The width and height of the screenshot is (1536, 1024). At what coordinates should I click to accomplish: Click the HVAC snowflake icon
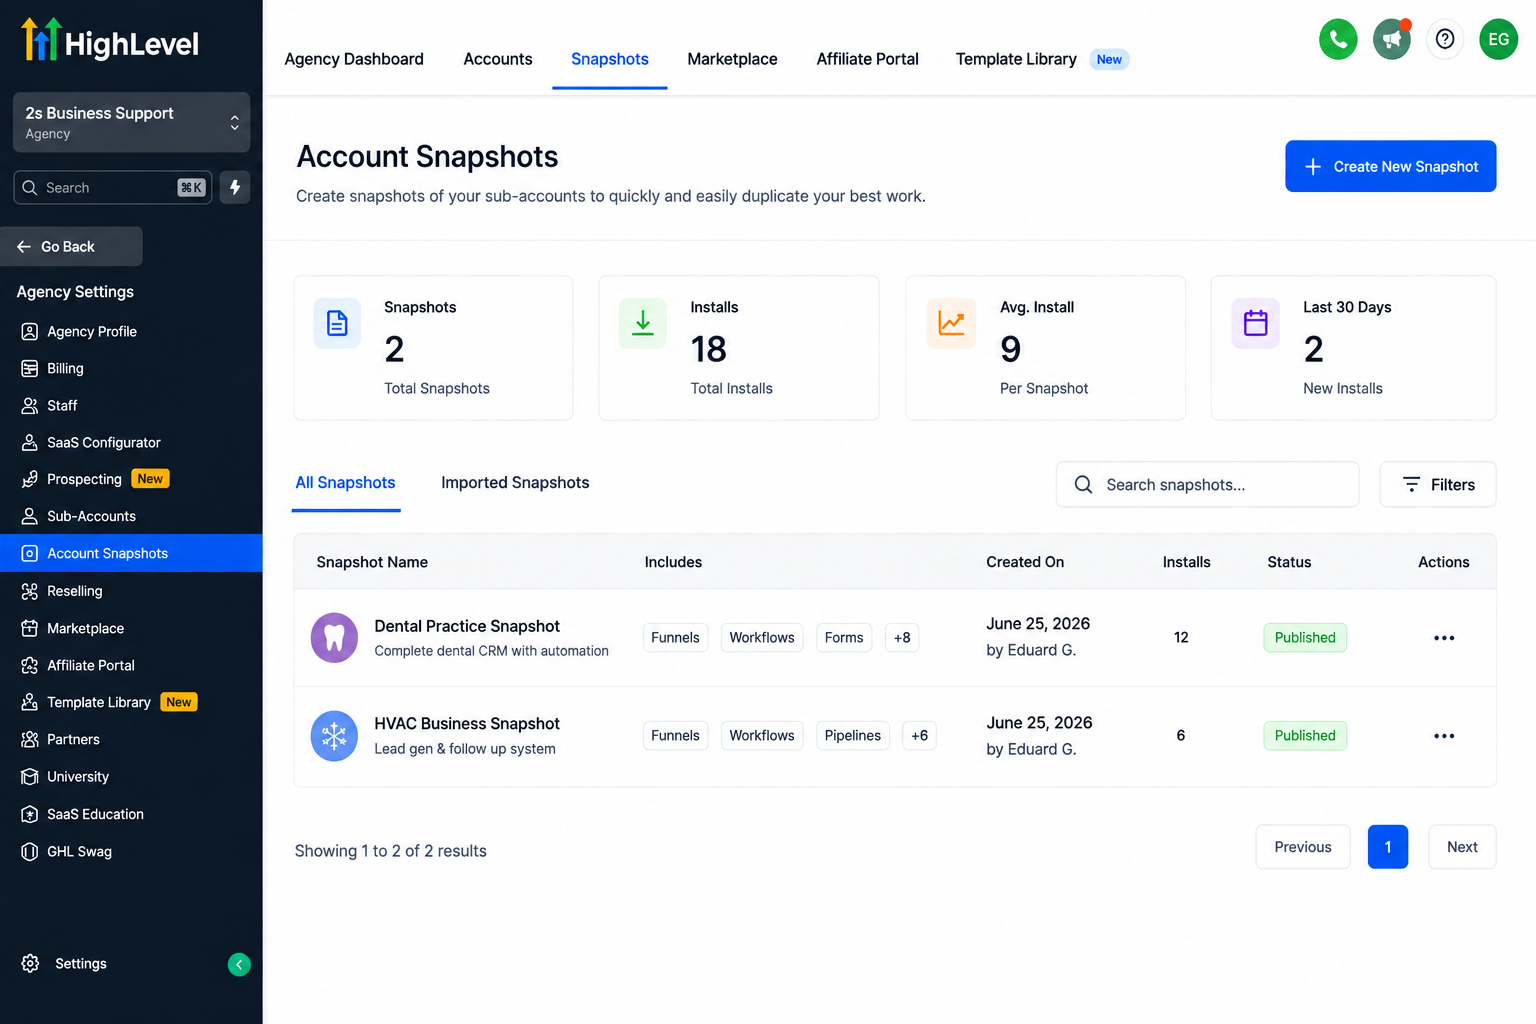334,736
